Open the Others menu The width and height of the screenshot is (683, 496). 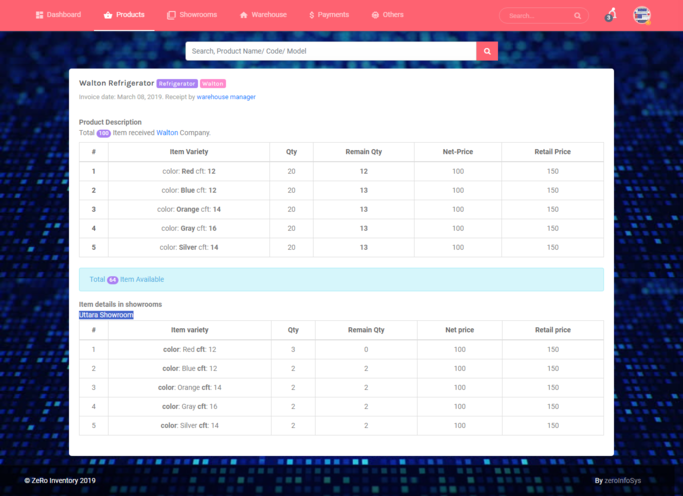tap(387, 15)
